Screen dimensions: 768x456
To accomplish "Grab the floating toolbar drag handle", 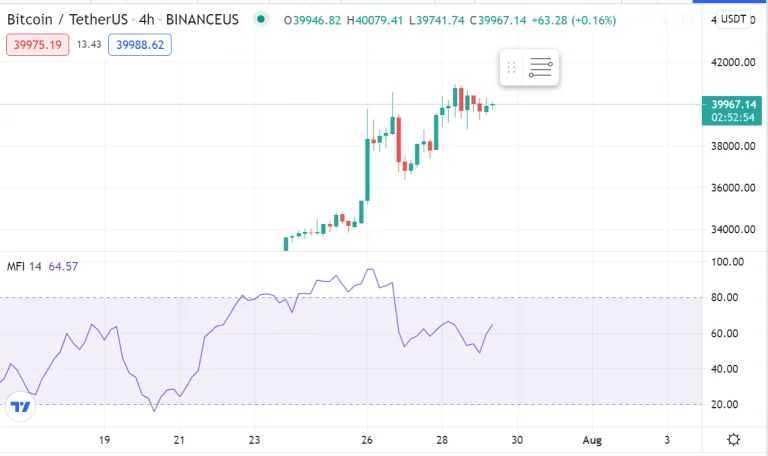I will point(511,68).
